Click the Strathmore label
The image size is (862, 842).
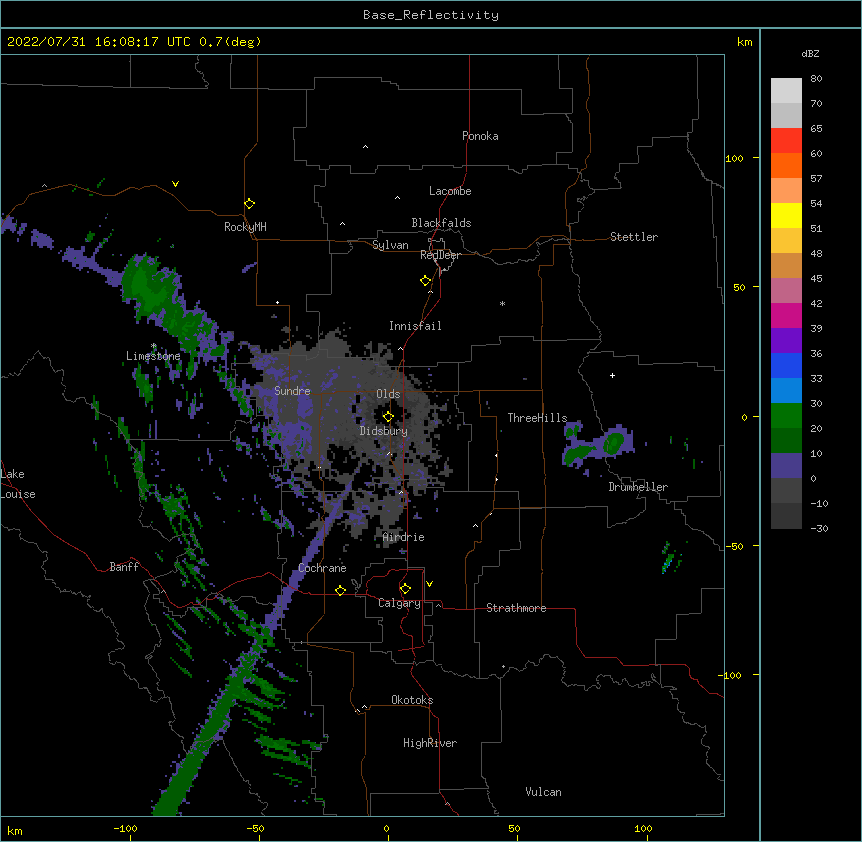coord(516,608)
